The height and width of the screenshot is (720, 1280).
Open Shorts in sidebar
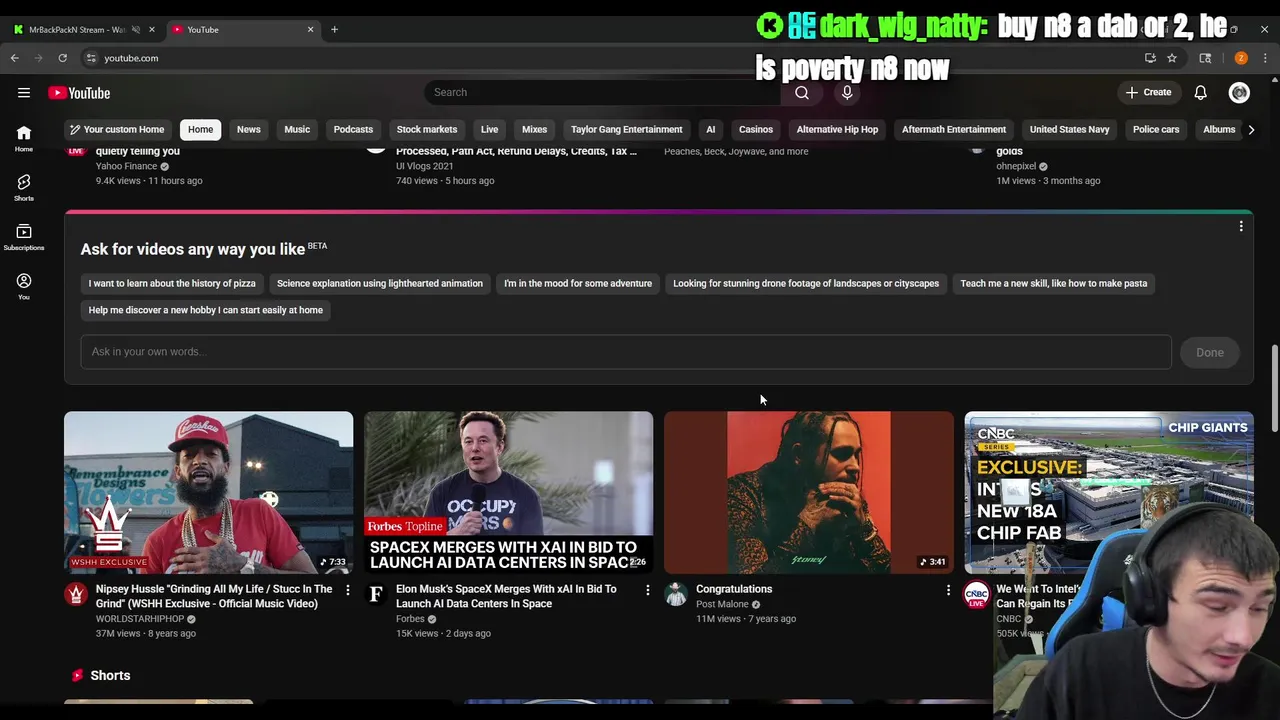pos(24,187)
